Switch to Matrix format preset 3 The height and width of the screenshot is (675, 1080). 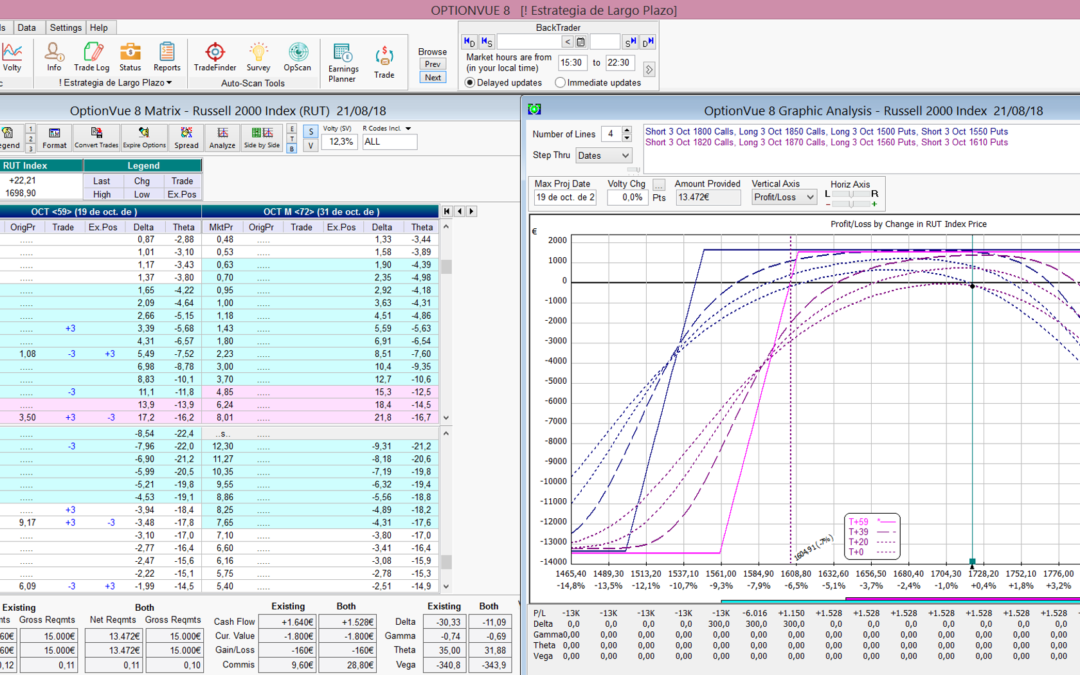click(x=30, y=149)
